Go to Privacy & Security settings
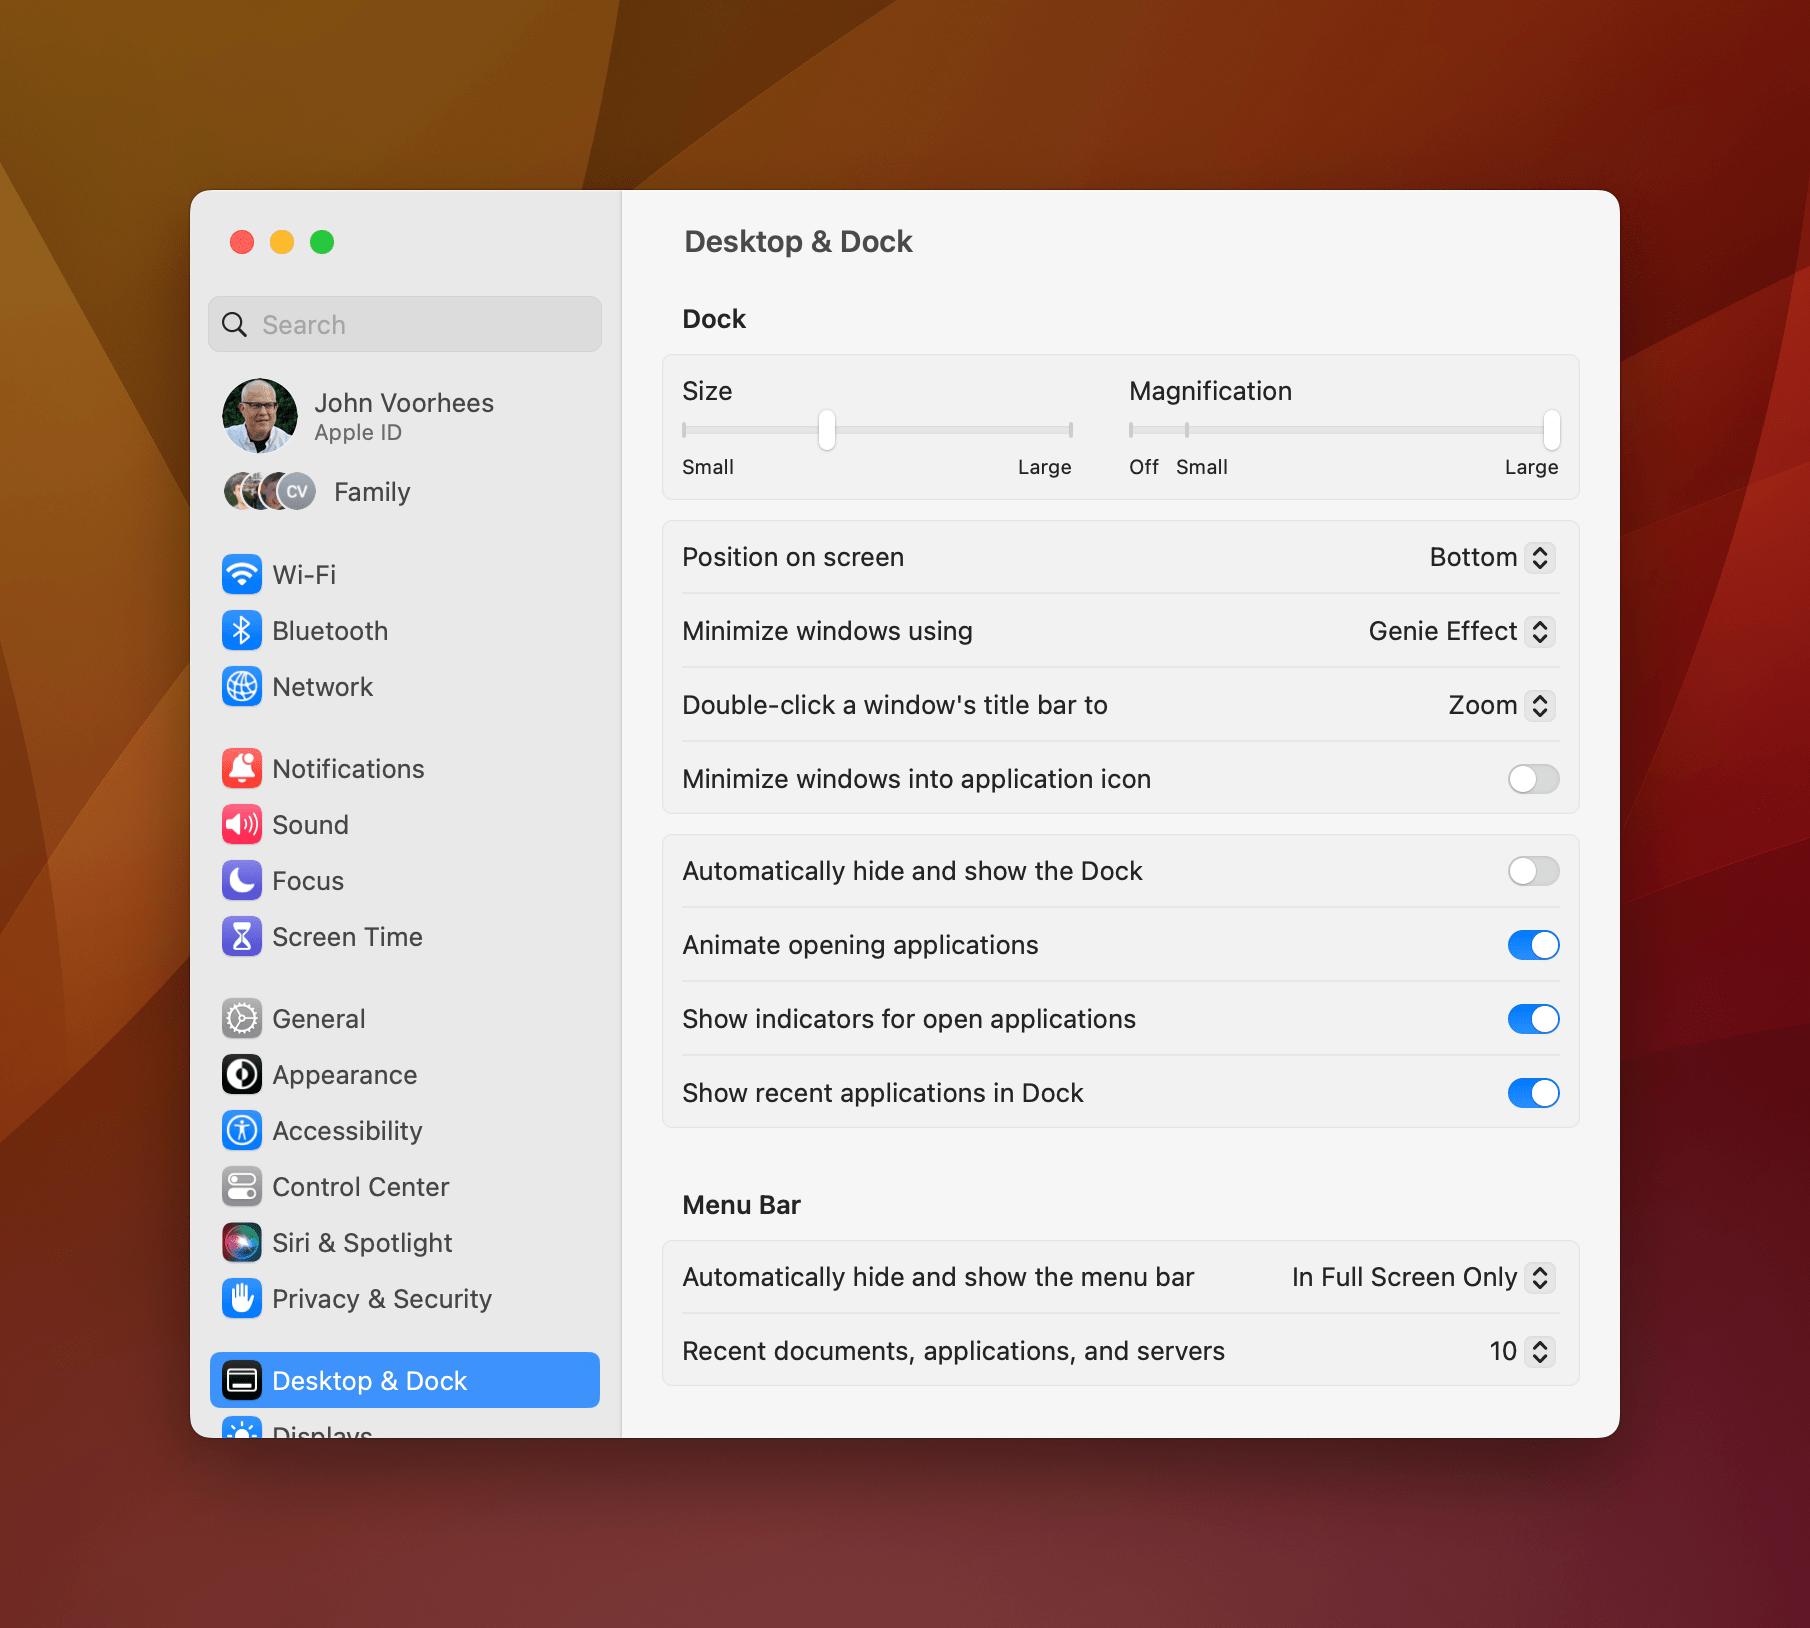 (381, 1299)
